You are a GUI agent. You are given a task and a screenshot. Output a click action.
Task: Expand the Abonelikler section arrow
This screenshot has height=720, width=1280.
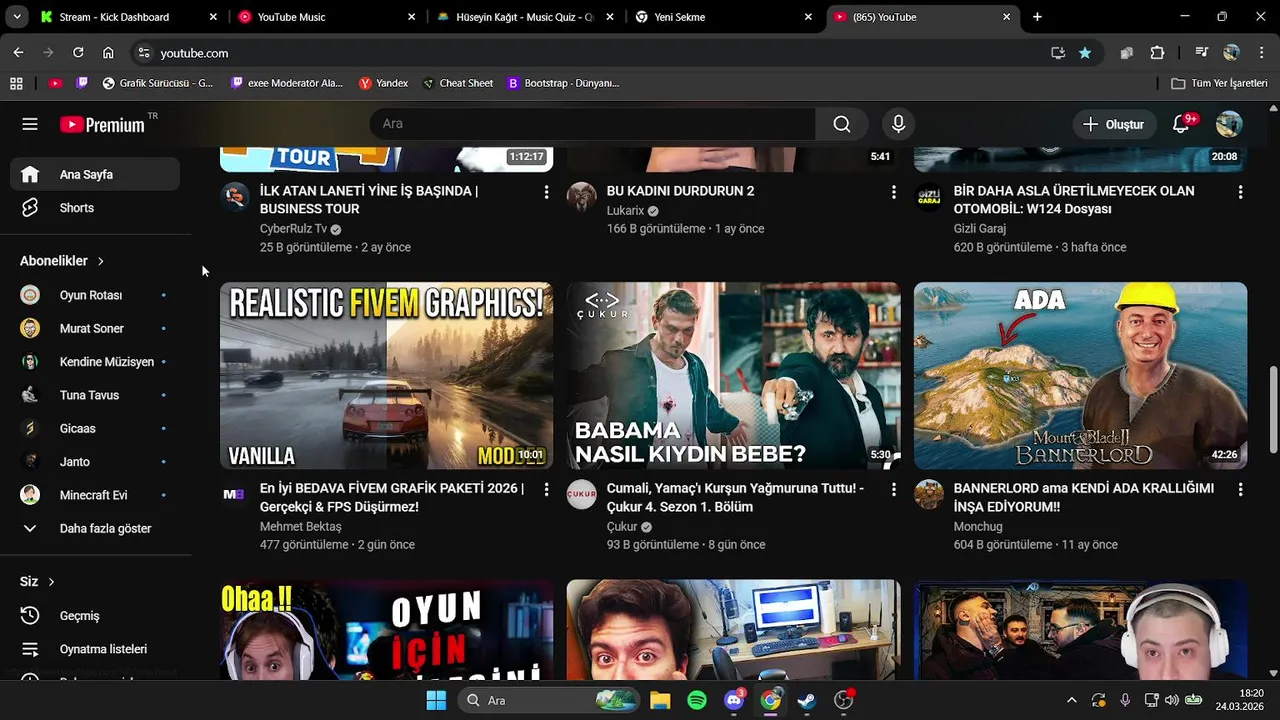click(101, 261)
